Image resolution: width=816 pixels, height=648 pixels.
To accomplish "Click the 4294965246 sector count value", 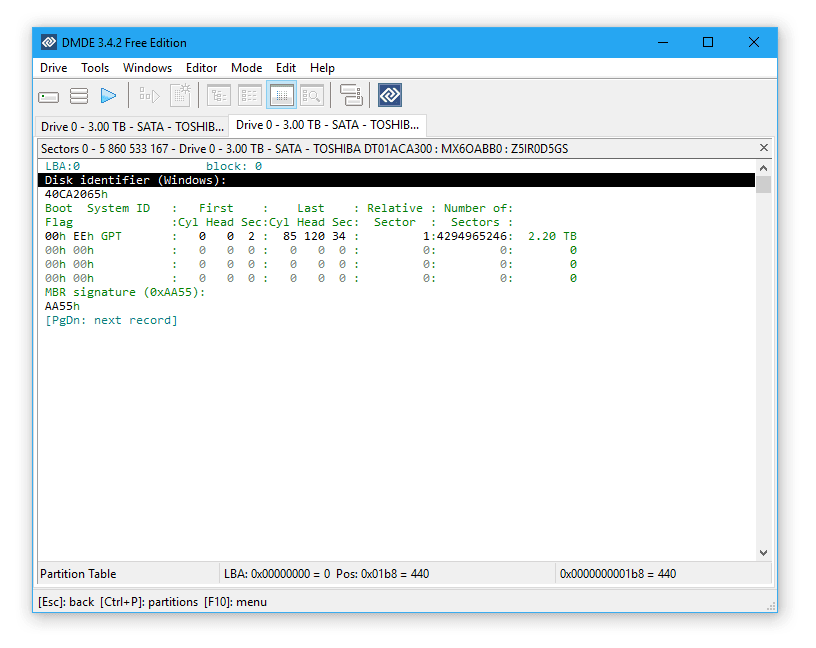I will click(472, 236).
